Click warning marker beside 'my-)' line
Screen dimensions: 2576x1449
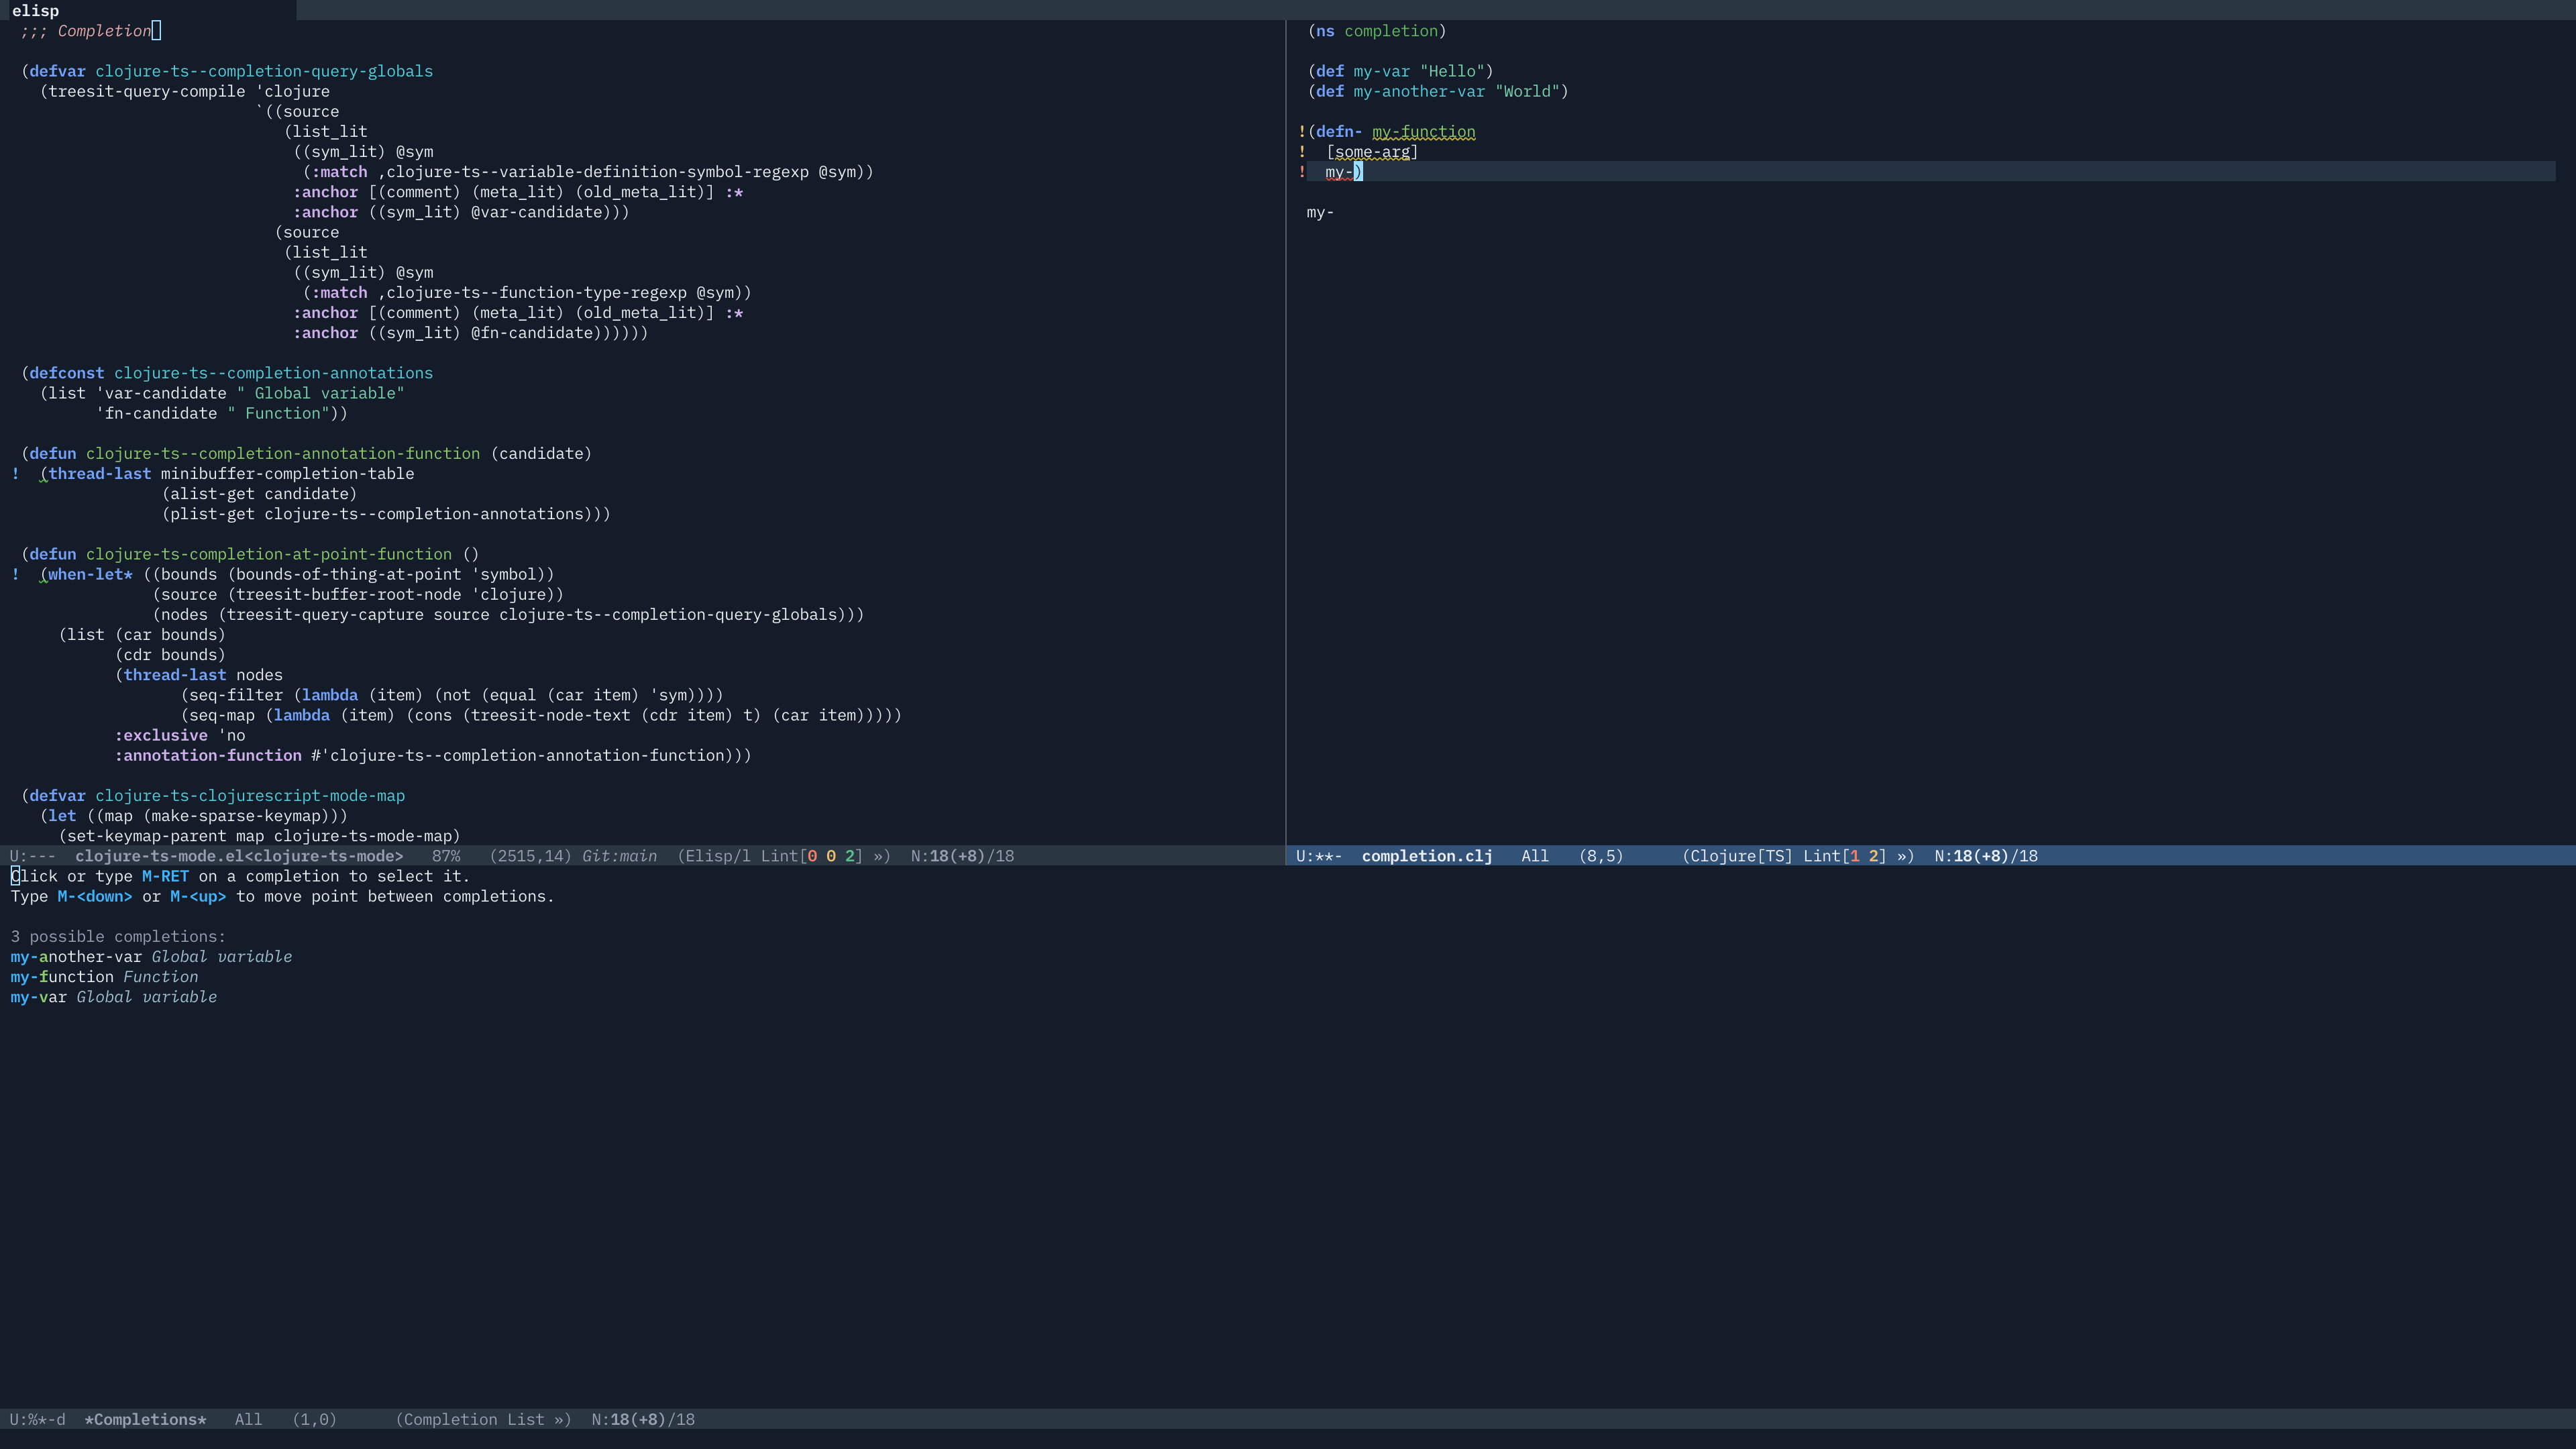[x=1302, y=172]
